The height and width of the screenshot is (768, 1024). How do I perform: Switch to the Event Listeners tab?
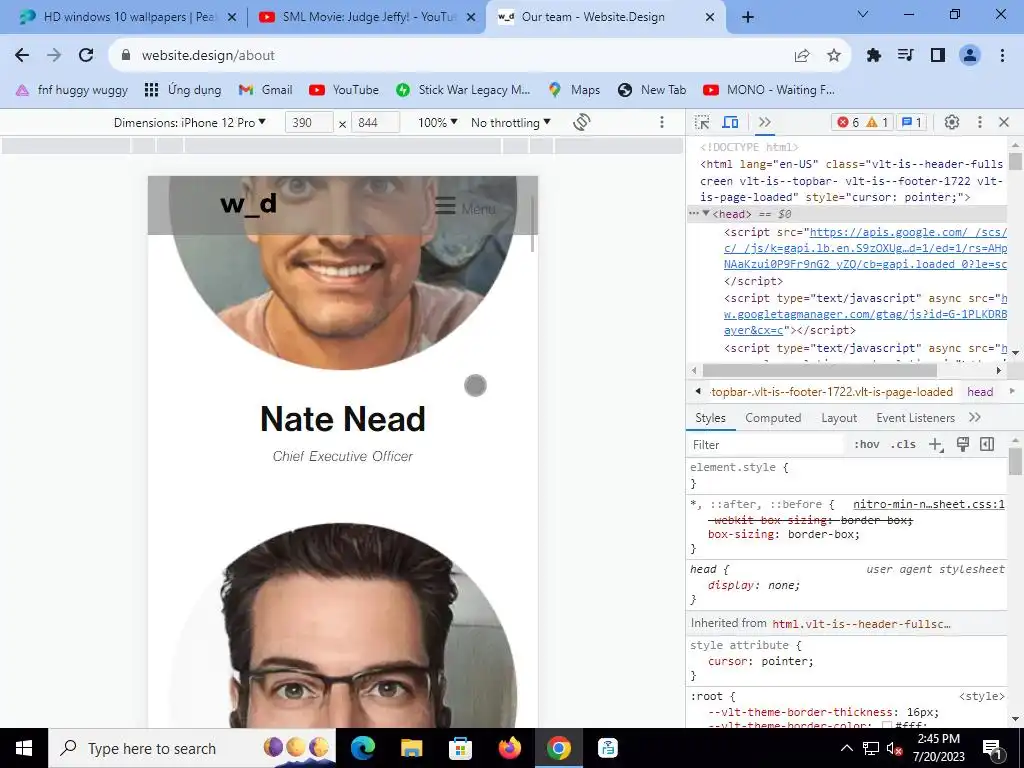tap(915, 418)
